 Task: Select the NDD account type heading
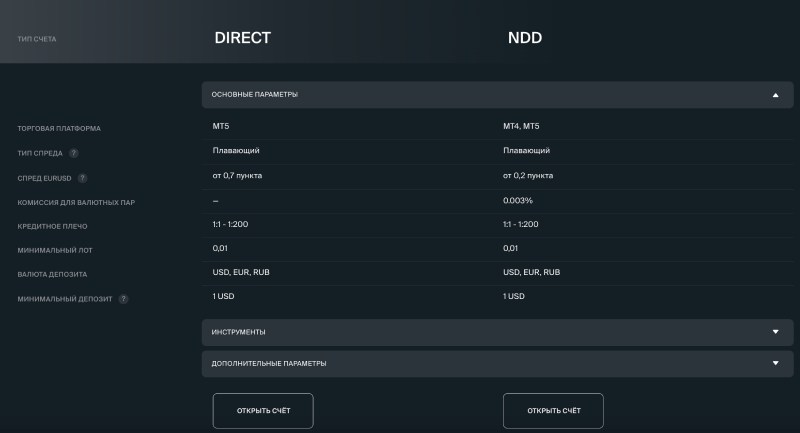(x=525, y=38)
